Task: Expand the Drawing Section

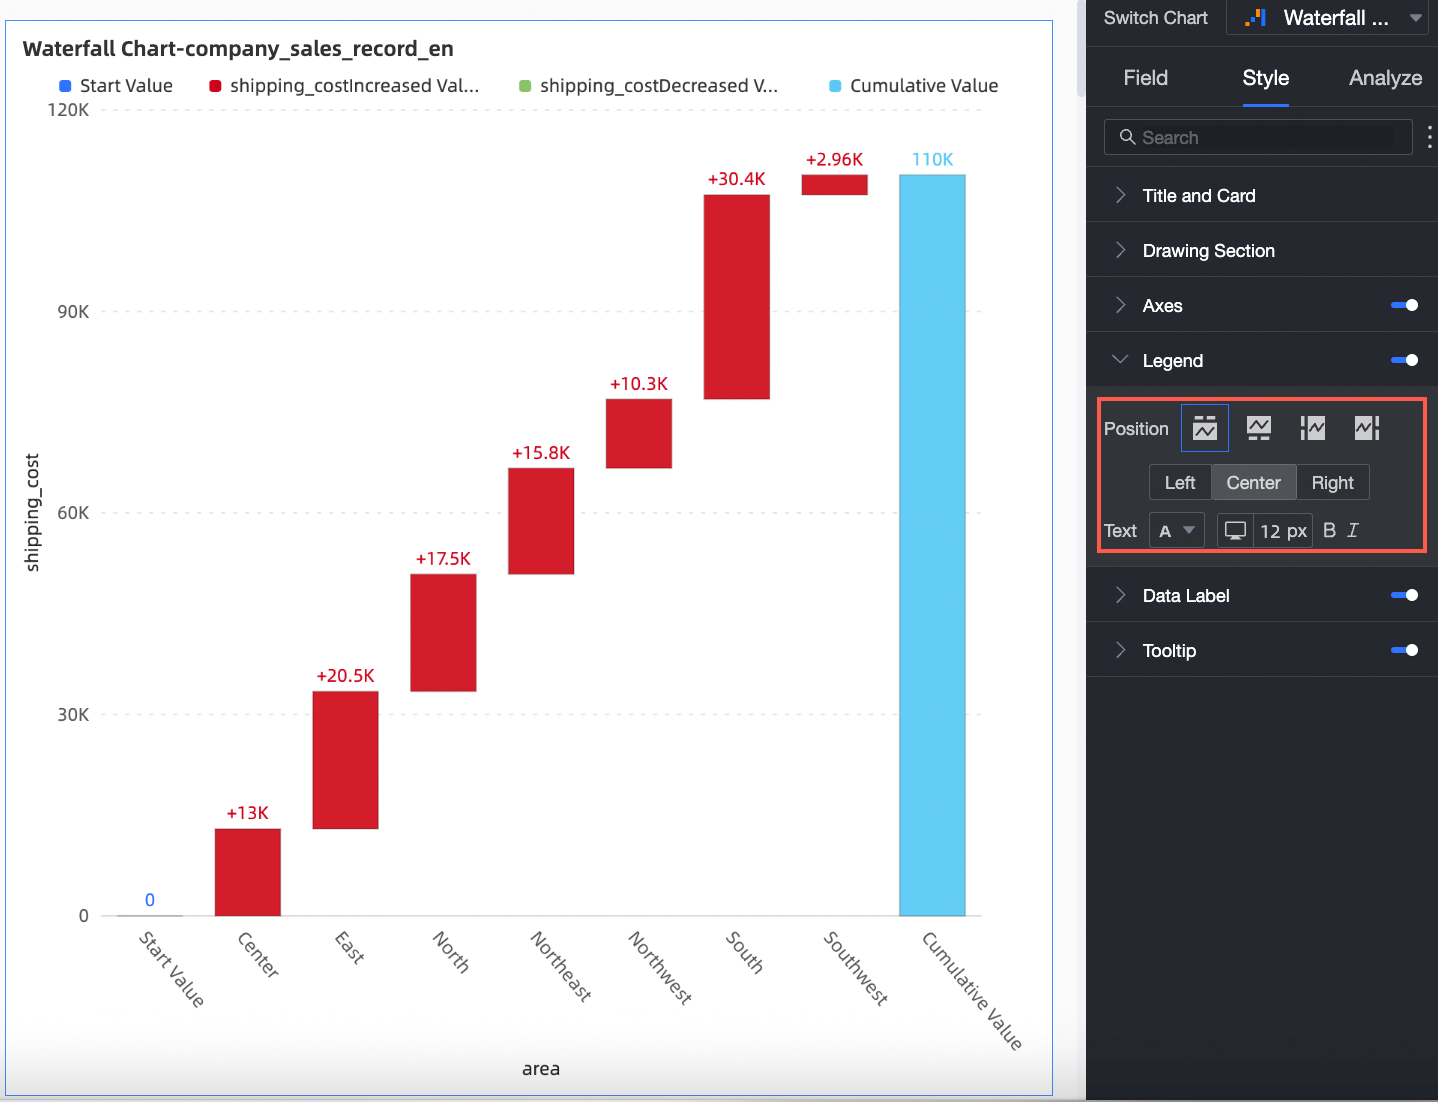Action: click(x=1261, y=250)
